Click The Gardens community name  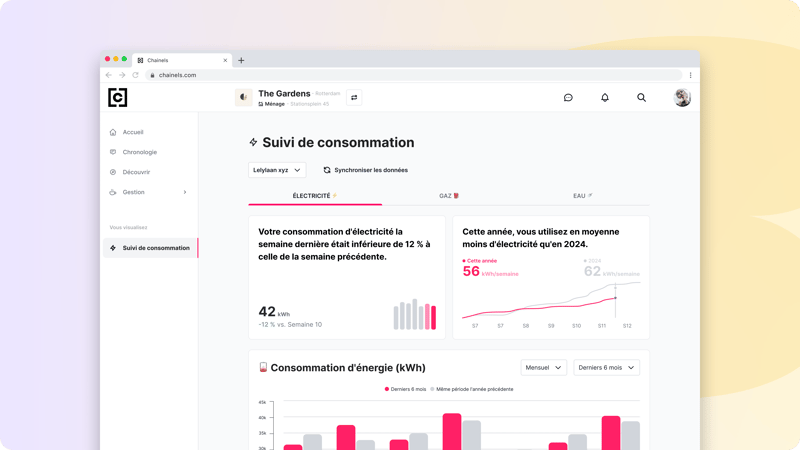coord(284,93)
